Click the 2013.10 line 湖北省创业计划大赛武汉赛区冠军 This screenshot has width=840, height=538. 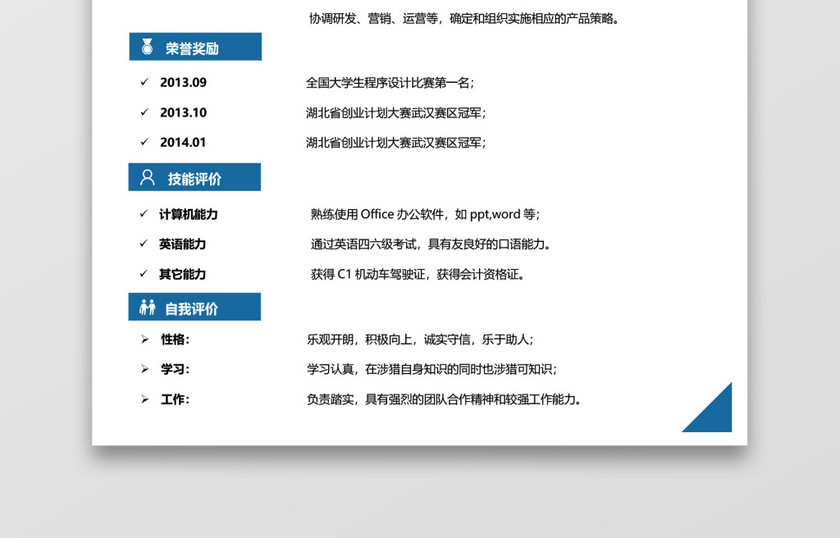pyautogui.click(x=396, y=113)
